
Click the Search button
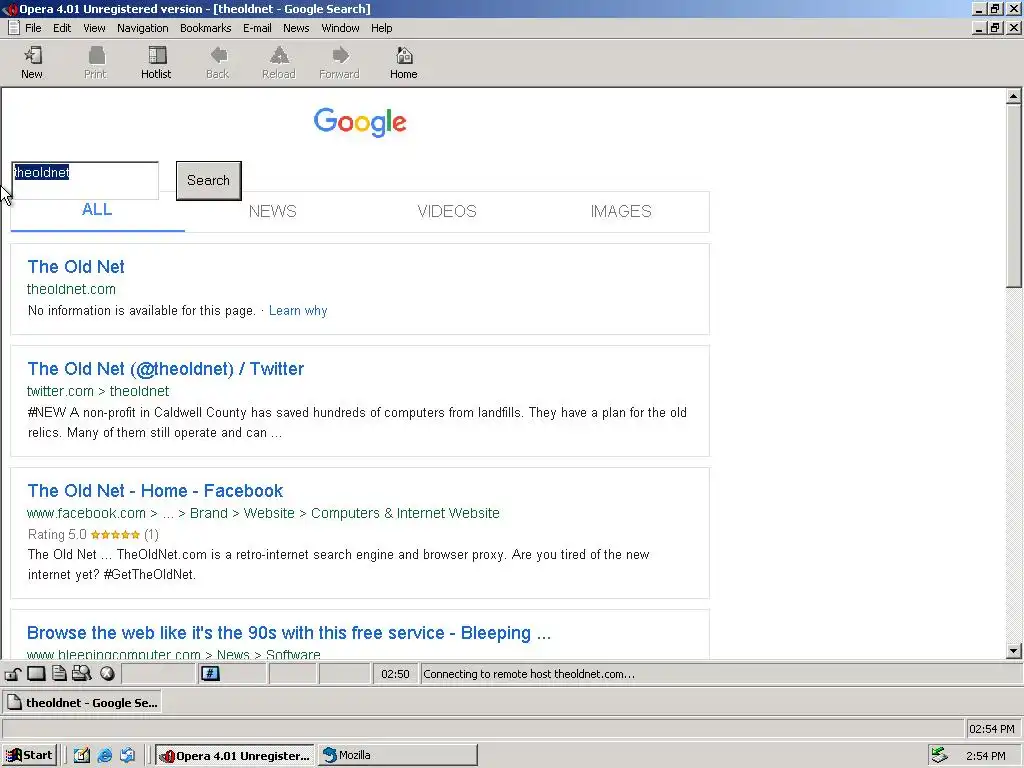point(208,180)
